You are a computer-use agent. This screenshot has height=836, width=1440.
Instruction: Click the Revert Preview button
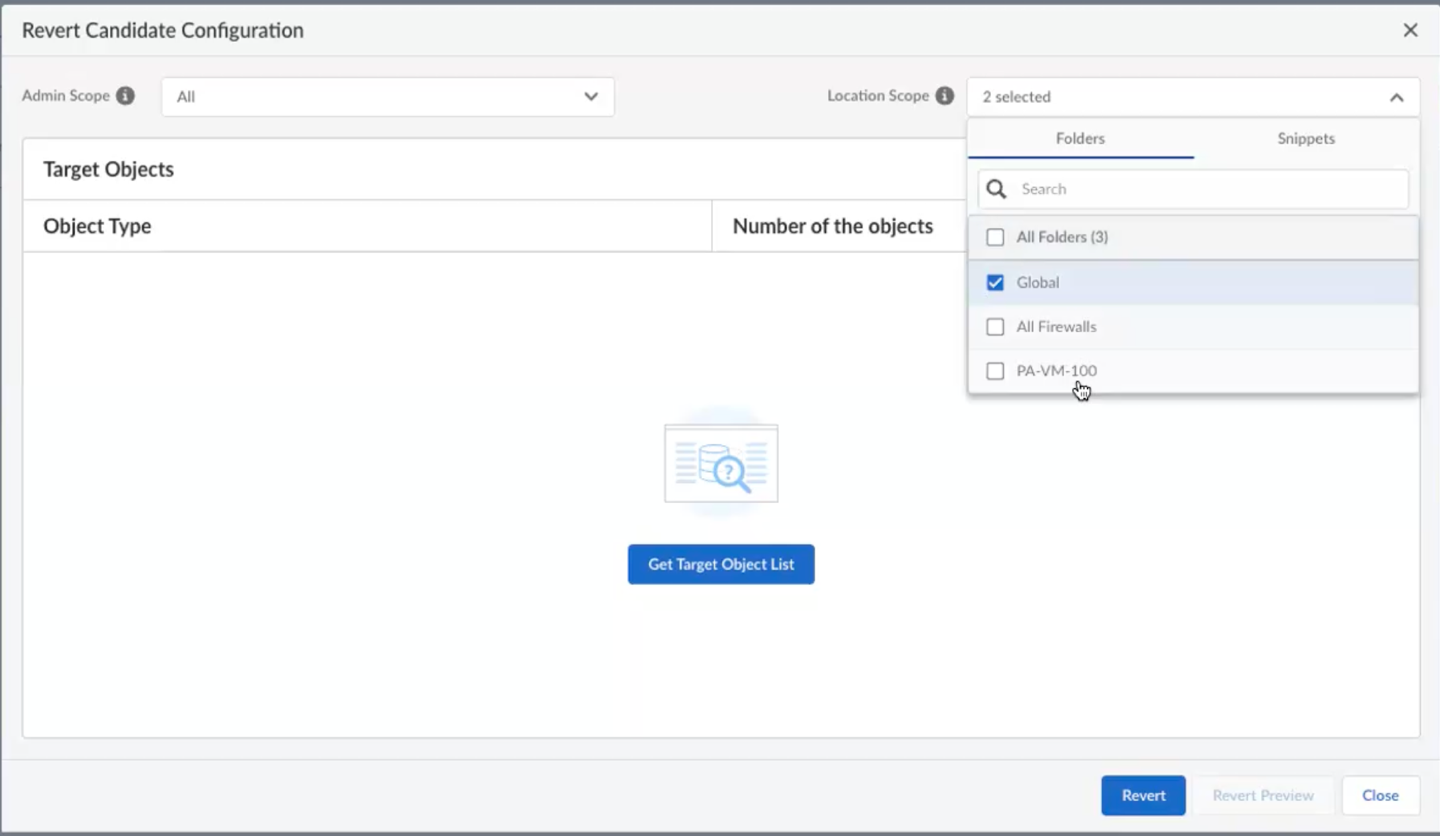1263,796
